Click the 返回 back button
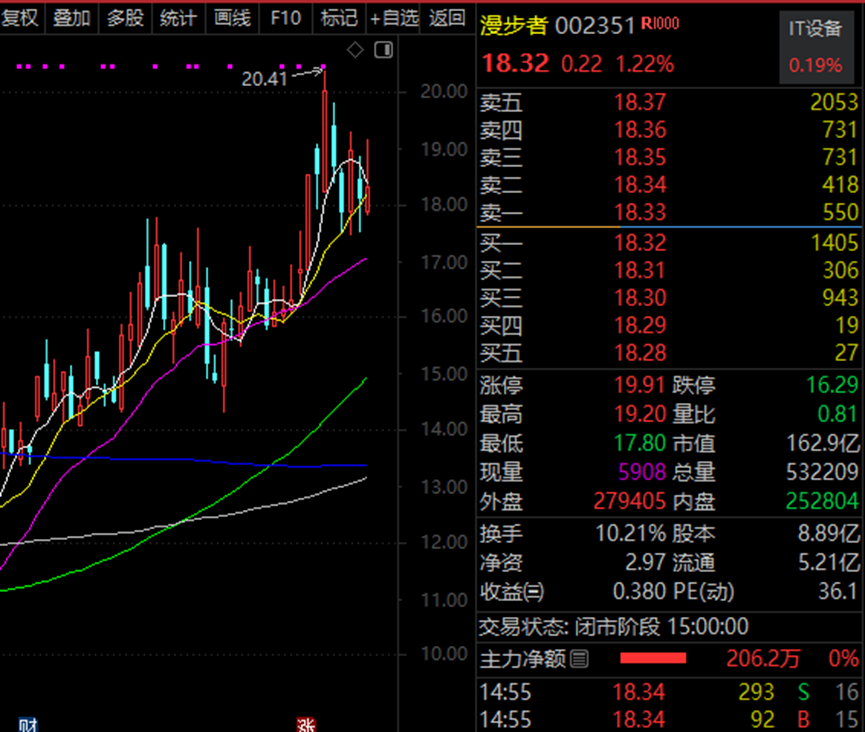This screenshot has width=865, height=732. (447, 18)
